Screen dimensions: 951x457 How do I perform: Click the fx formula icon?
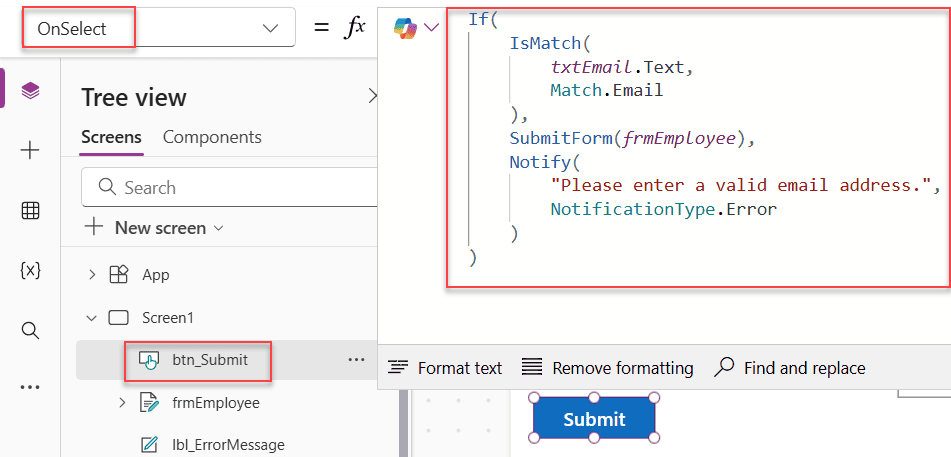pyautogui.click(x=354, y=28)
